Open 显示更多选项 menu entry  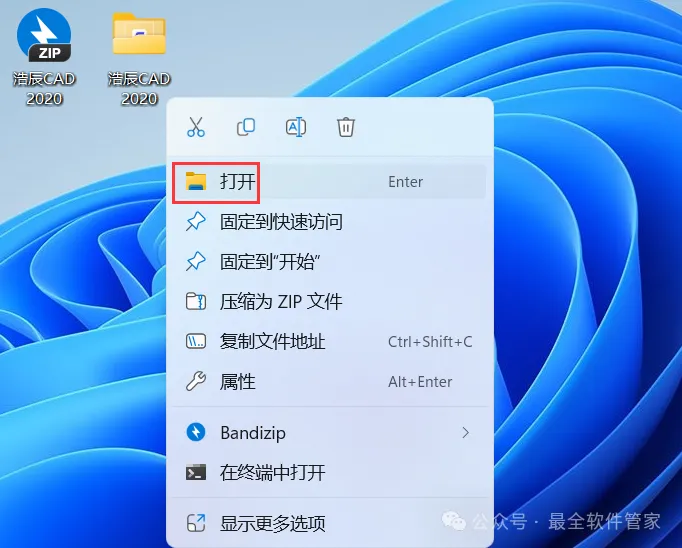point(329,523)
